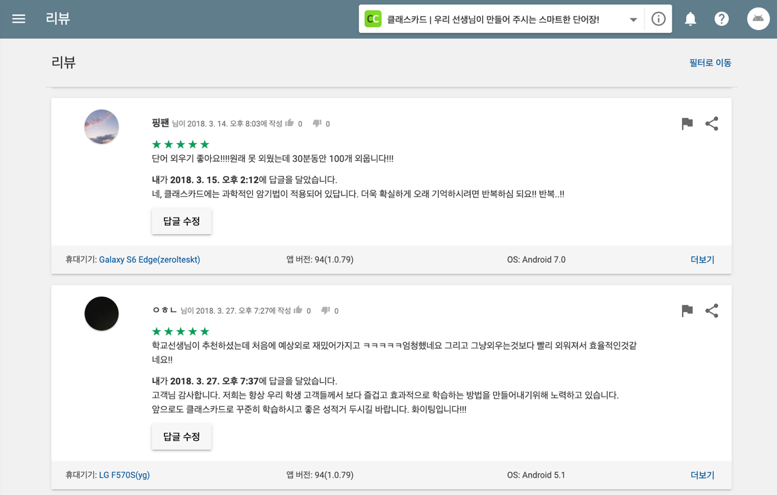Image resolution: width=777 pixels, height=495 pixels.
Task: Flag the first review by 핑팬
Action: [x=687, y=123]
